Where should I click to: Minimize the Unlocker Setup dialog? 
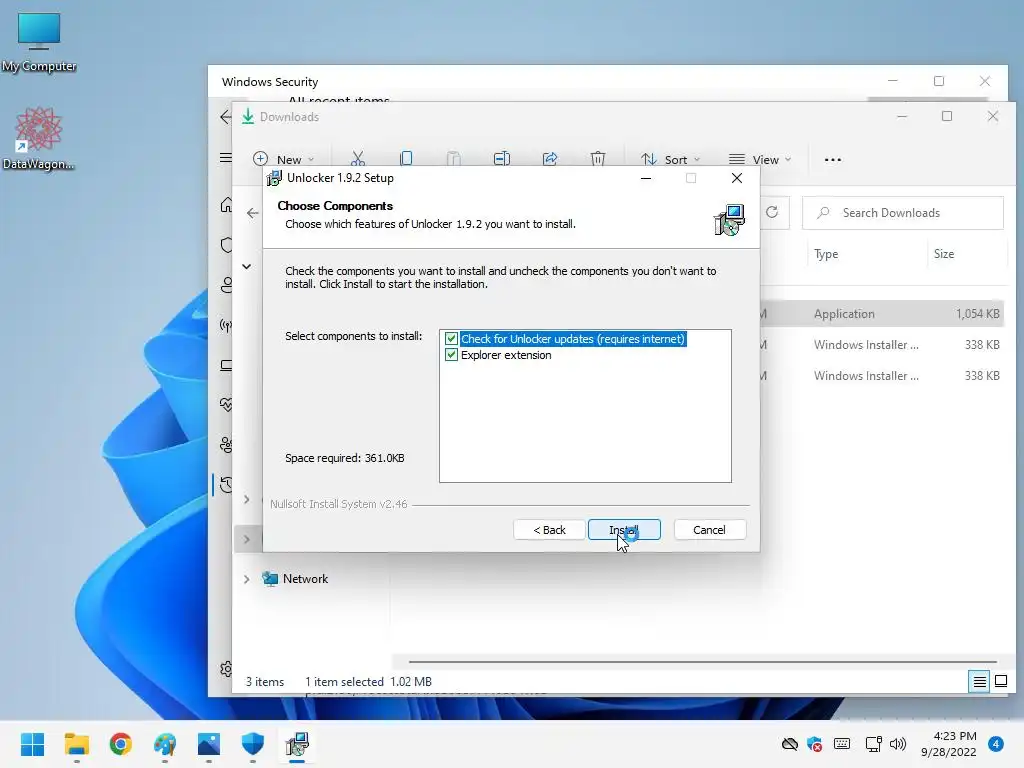646,178
